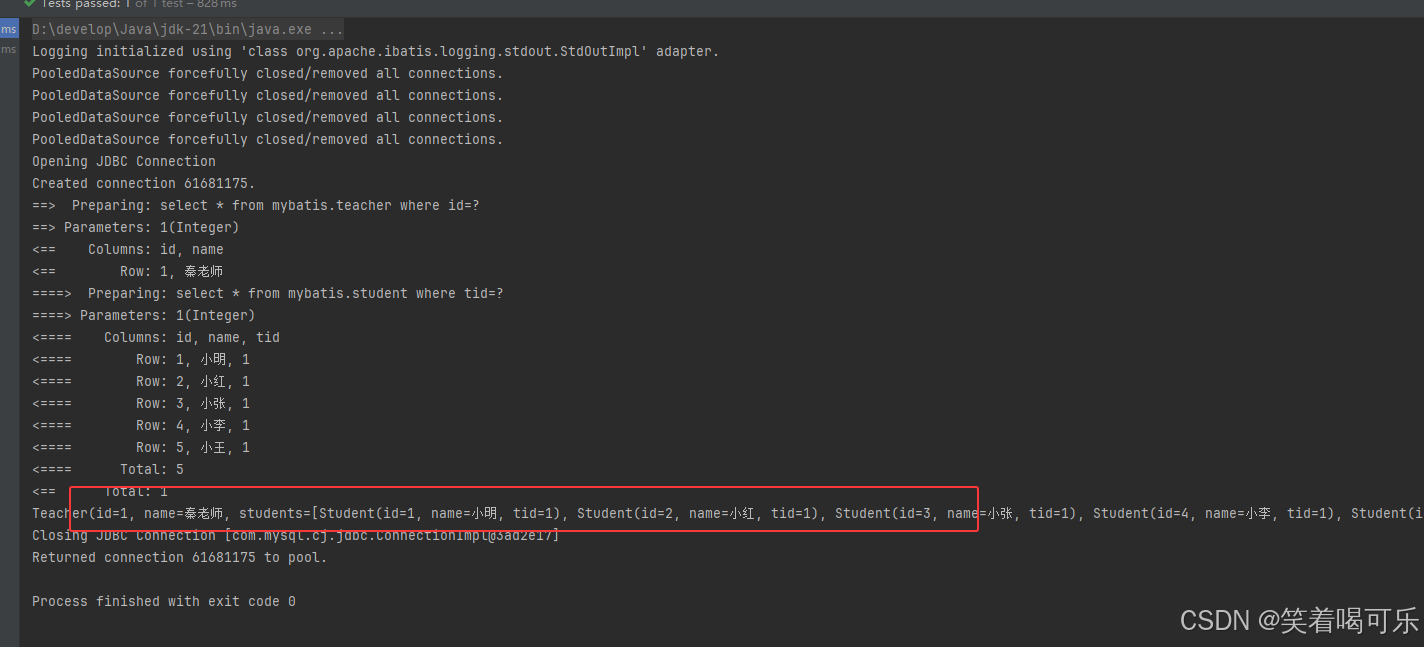The image size is (1424, 647).
Task: Select the second ms test row in gutter
Action: pyautogui.click(x=9, y=50)
